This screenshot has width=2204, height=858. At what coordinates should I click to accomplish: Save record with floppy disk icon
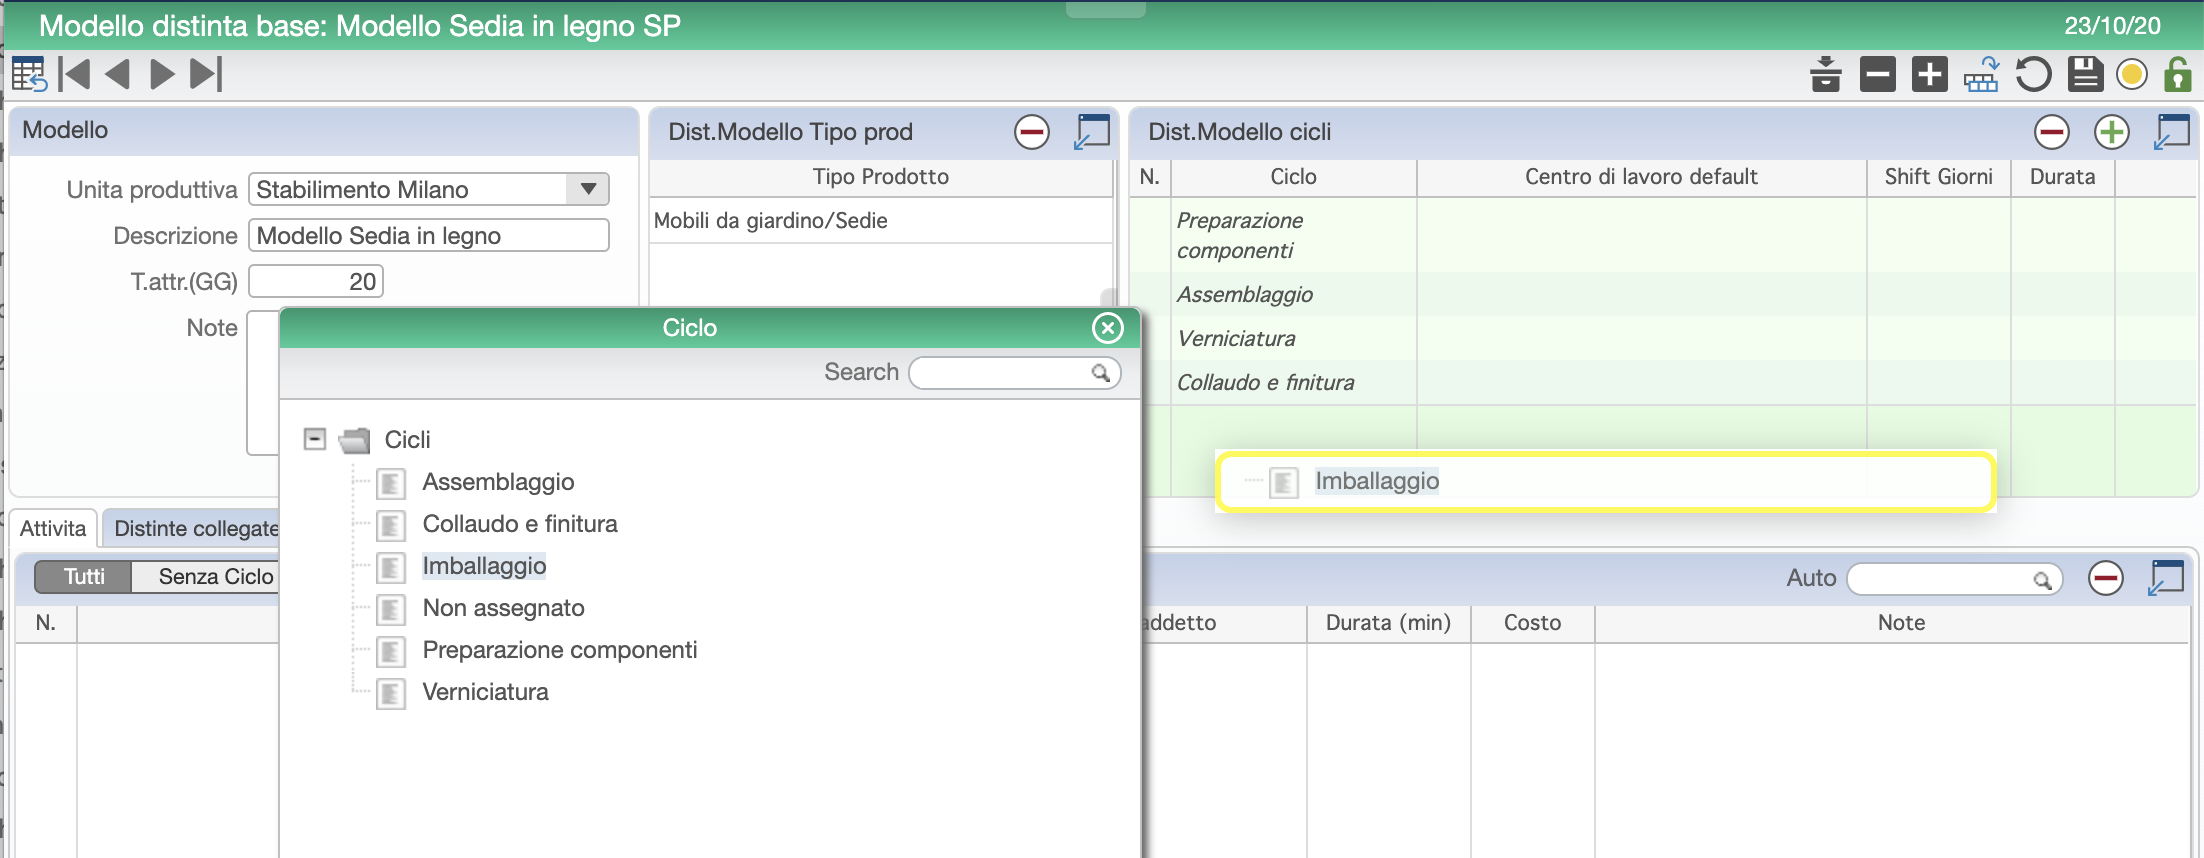coord(2085,74)
